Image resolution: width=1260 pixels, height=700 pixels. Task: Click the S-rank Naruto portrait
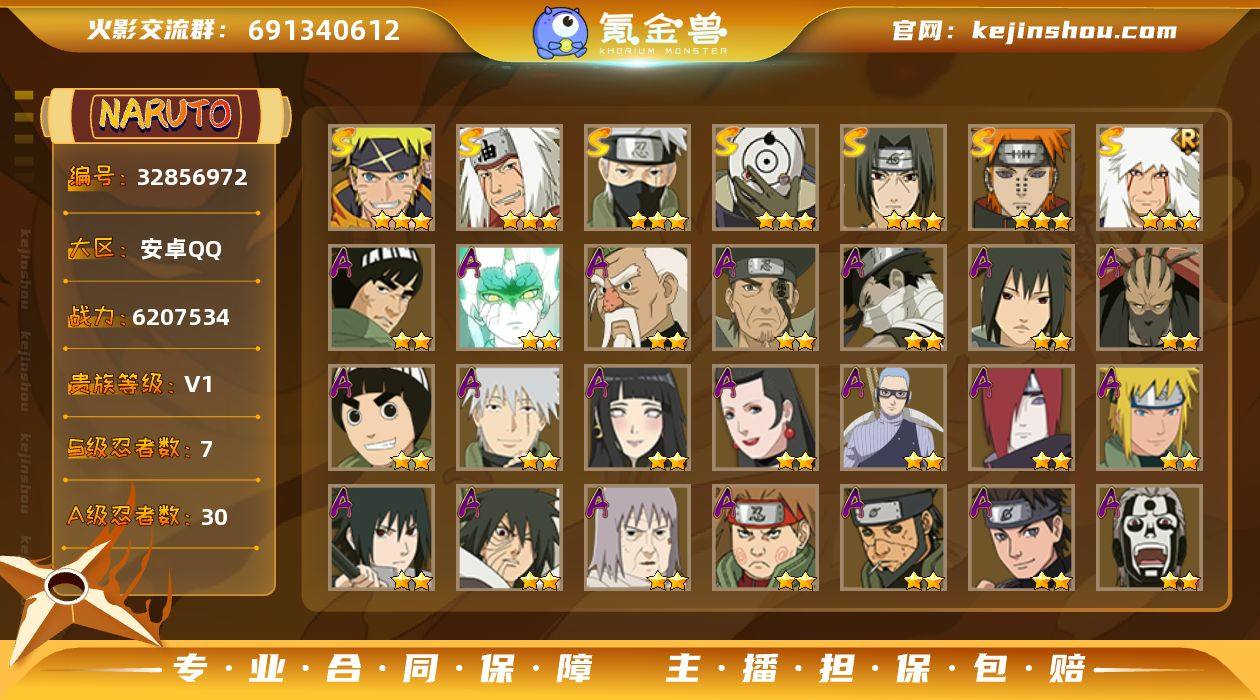point(381,178)
